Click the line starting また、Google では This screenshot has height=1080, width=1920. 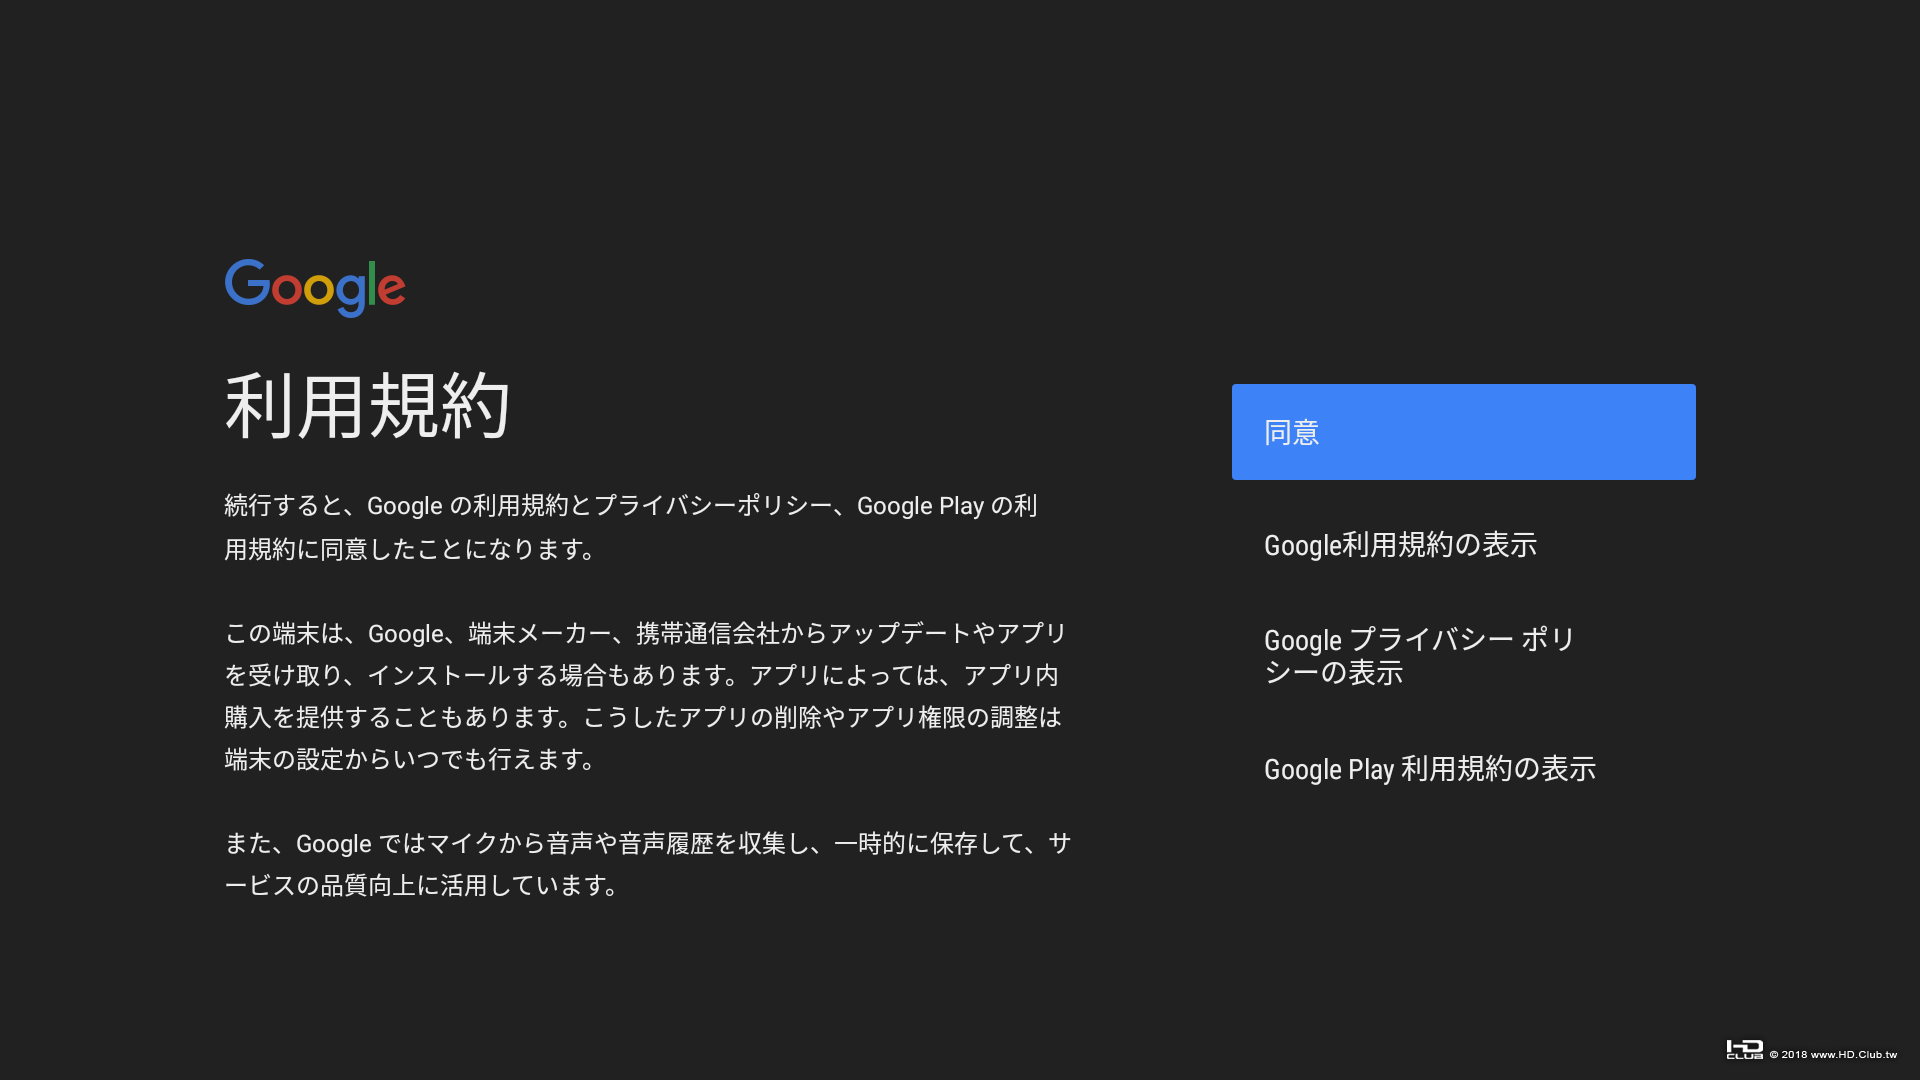(x=647, y=843)
